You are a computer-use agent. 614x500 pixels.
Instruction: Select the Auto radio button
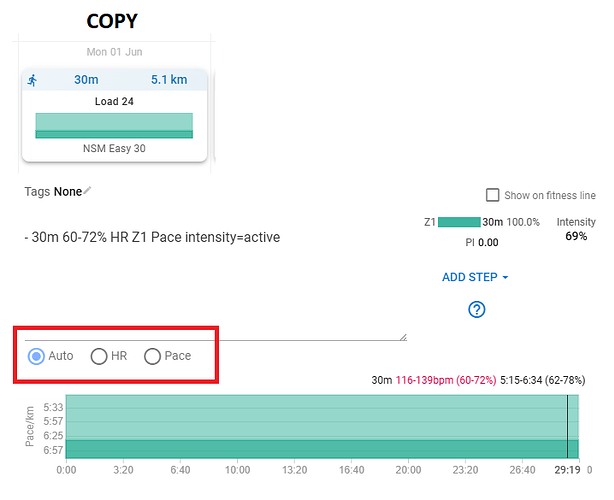point(36,356)
